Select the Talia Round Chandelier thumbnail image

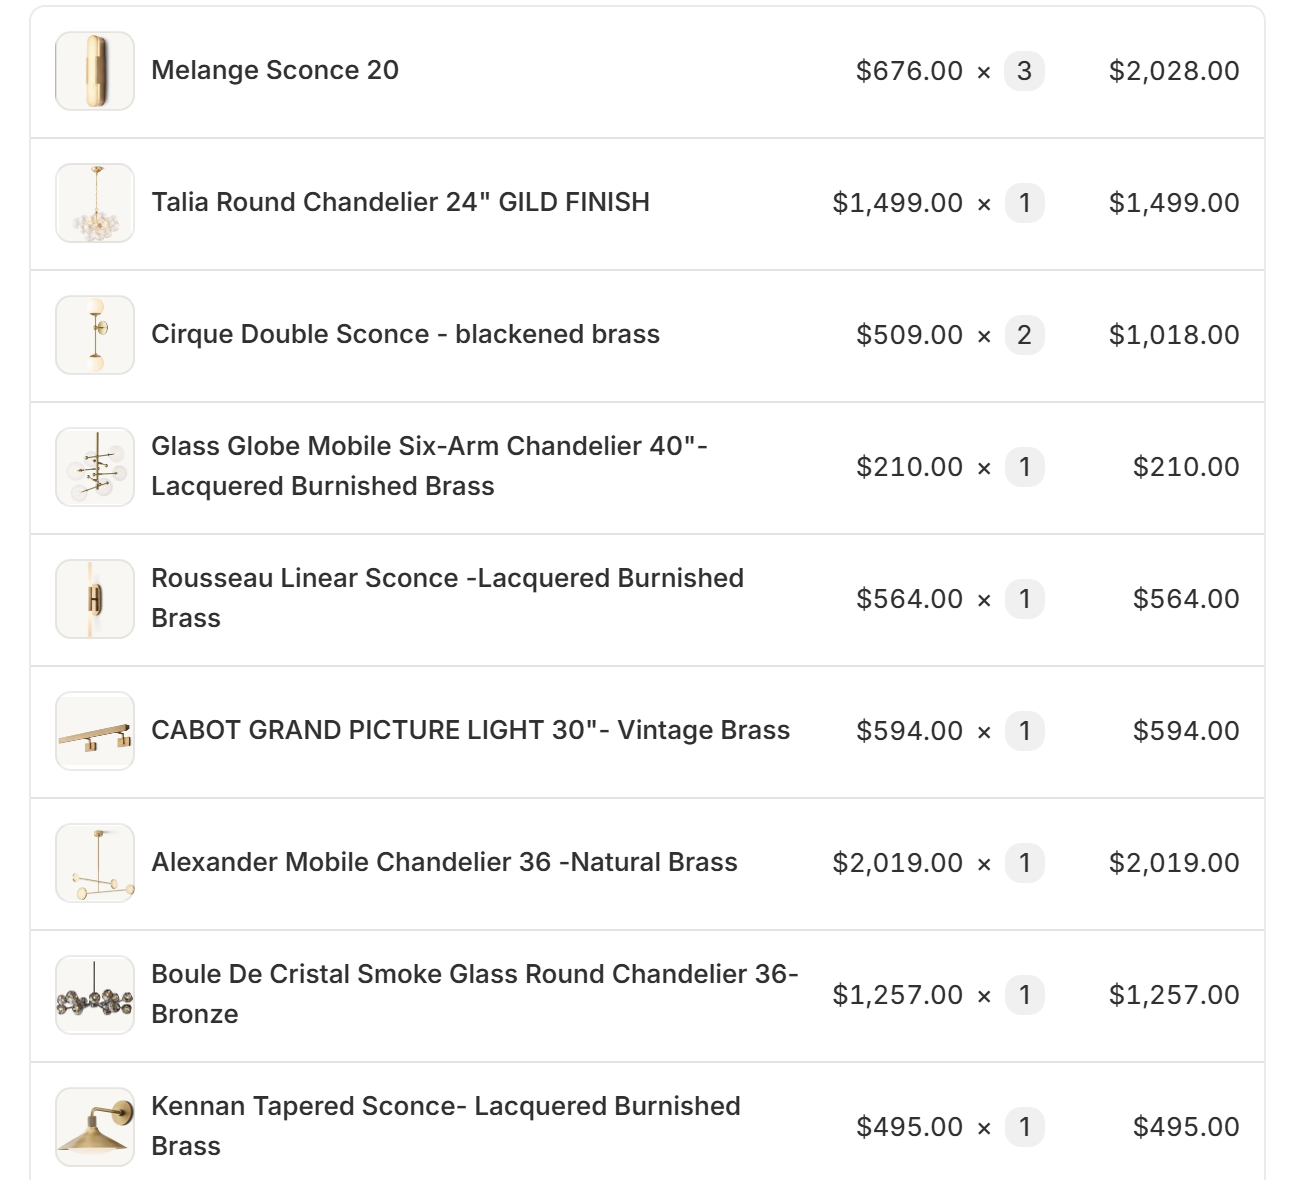pyautogui.click(x=95, y=203)
